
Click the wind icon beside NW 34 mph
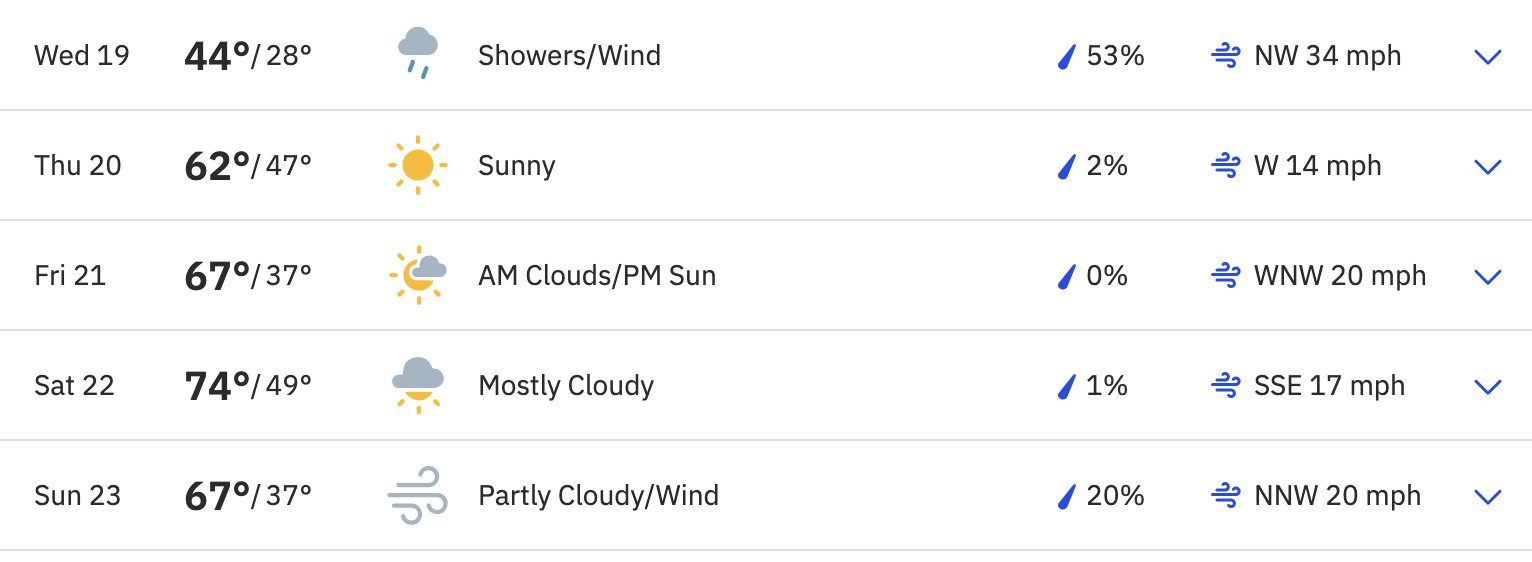(x=1226, y=56)
